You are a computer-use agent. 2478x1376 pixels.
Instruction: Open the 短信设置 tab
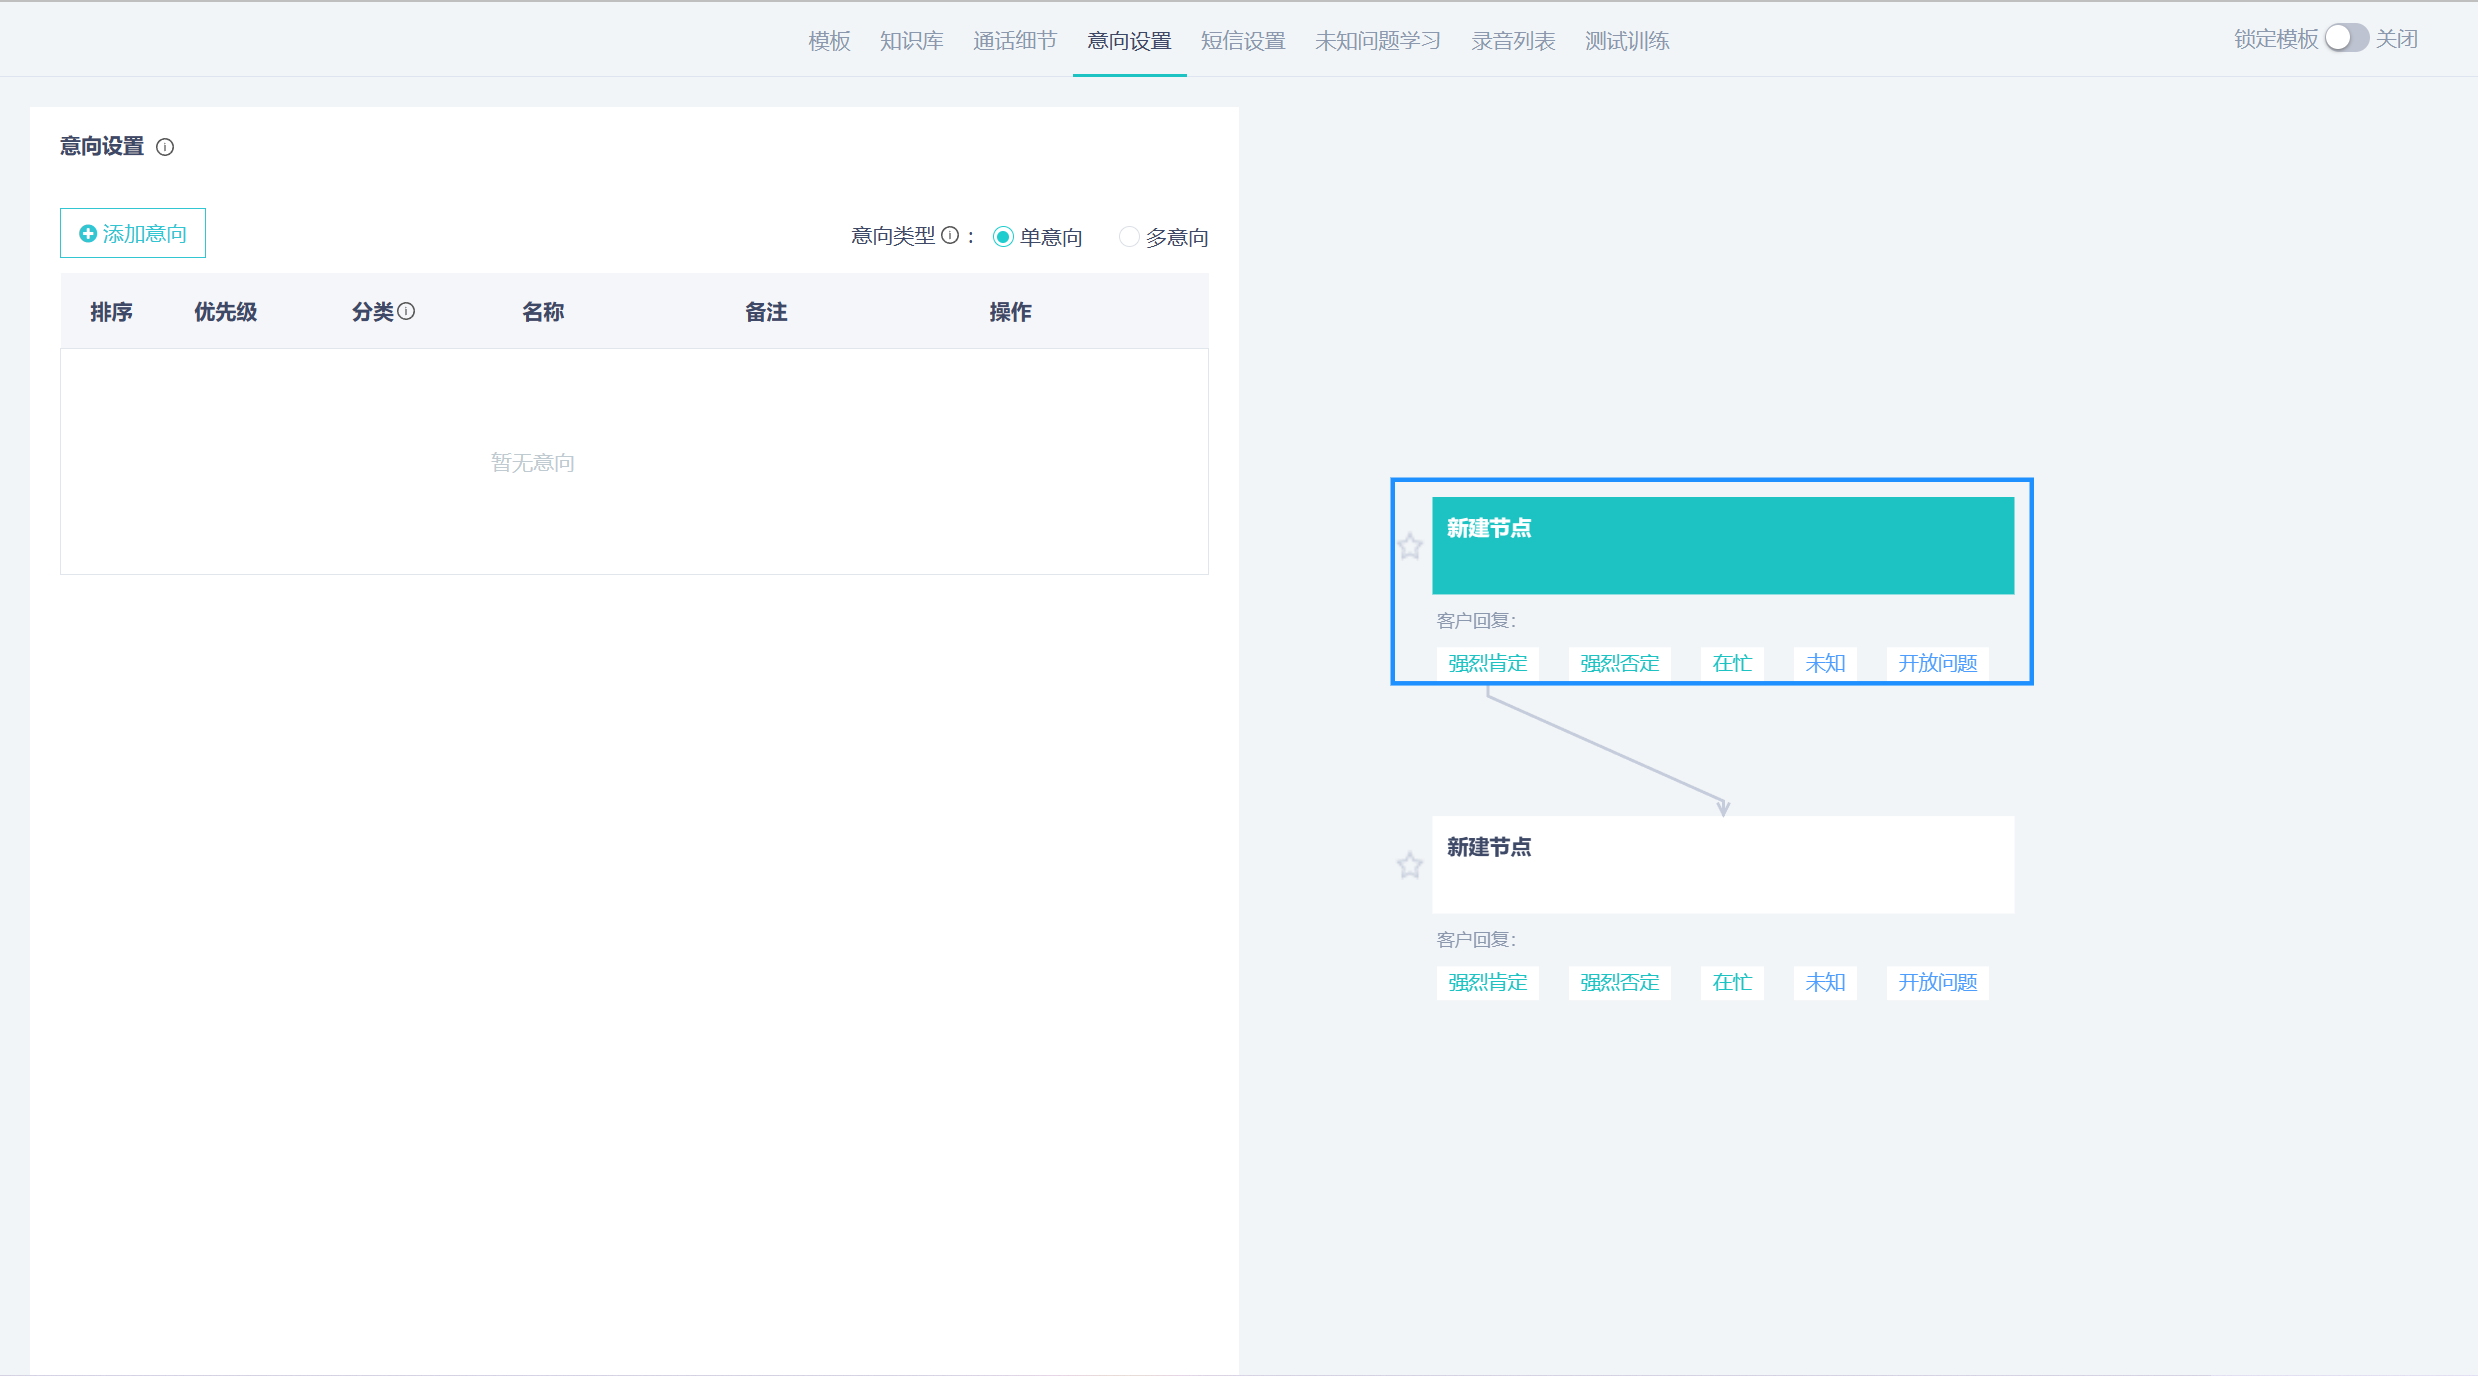(1243, 41)
